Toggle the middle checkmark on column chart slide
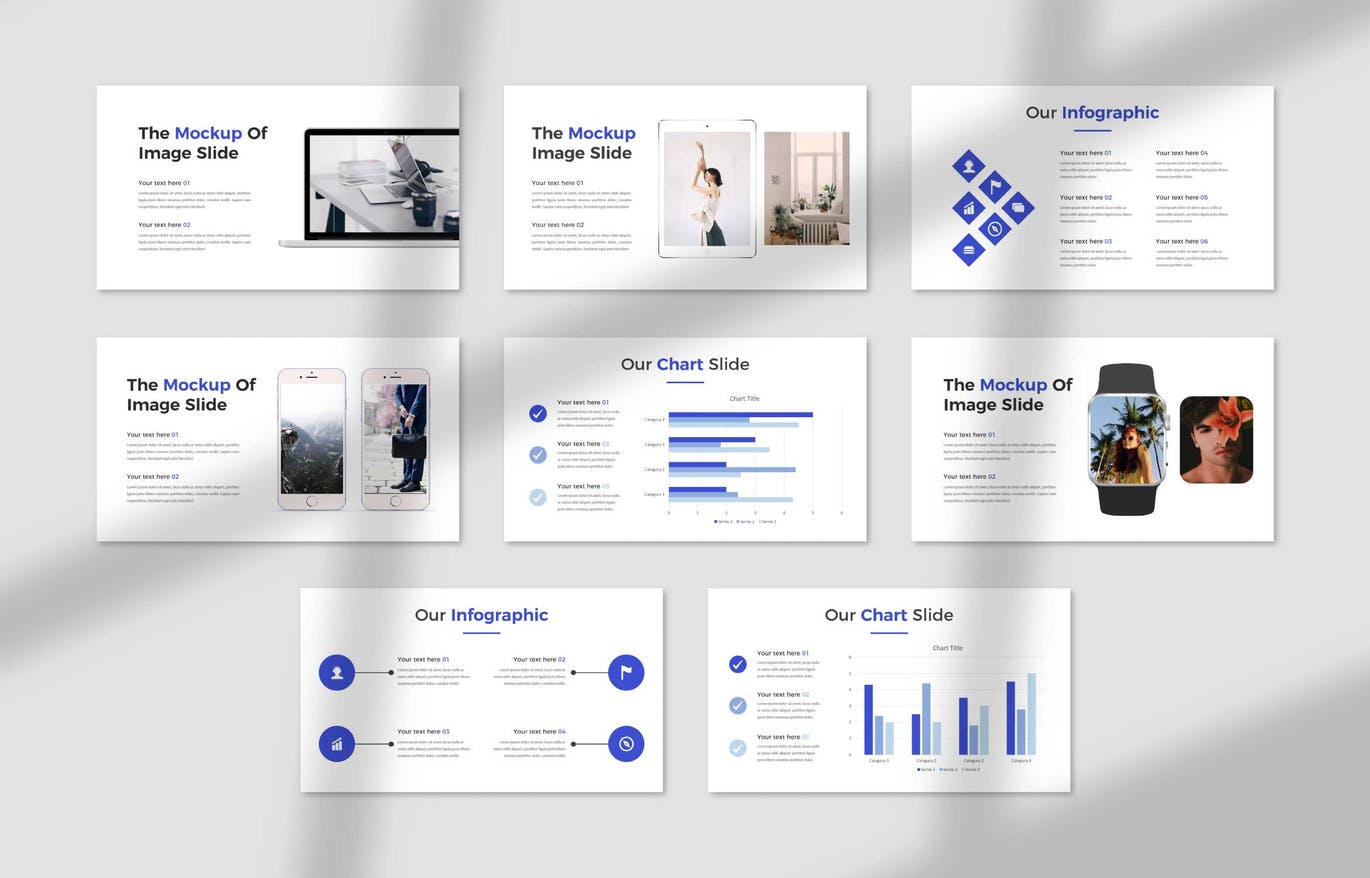The height and width of the screenshot is (878, 1370). pyautogui.click(x=738, y=706)
